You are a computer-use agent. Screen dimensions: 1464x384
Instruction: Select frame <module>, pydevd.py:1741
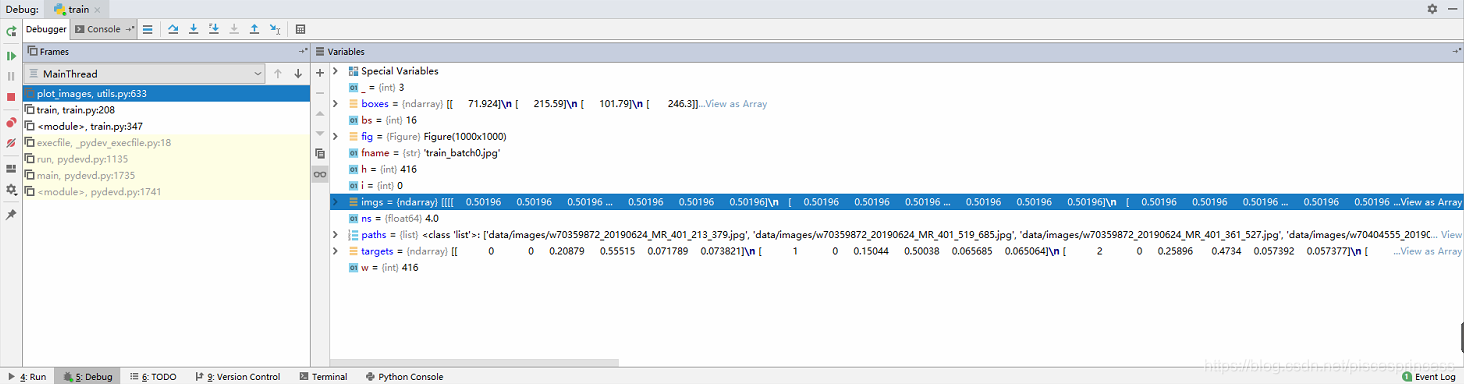click(x=166, y=191)
